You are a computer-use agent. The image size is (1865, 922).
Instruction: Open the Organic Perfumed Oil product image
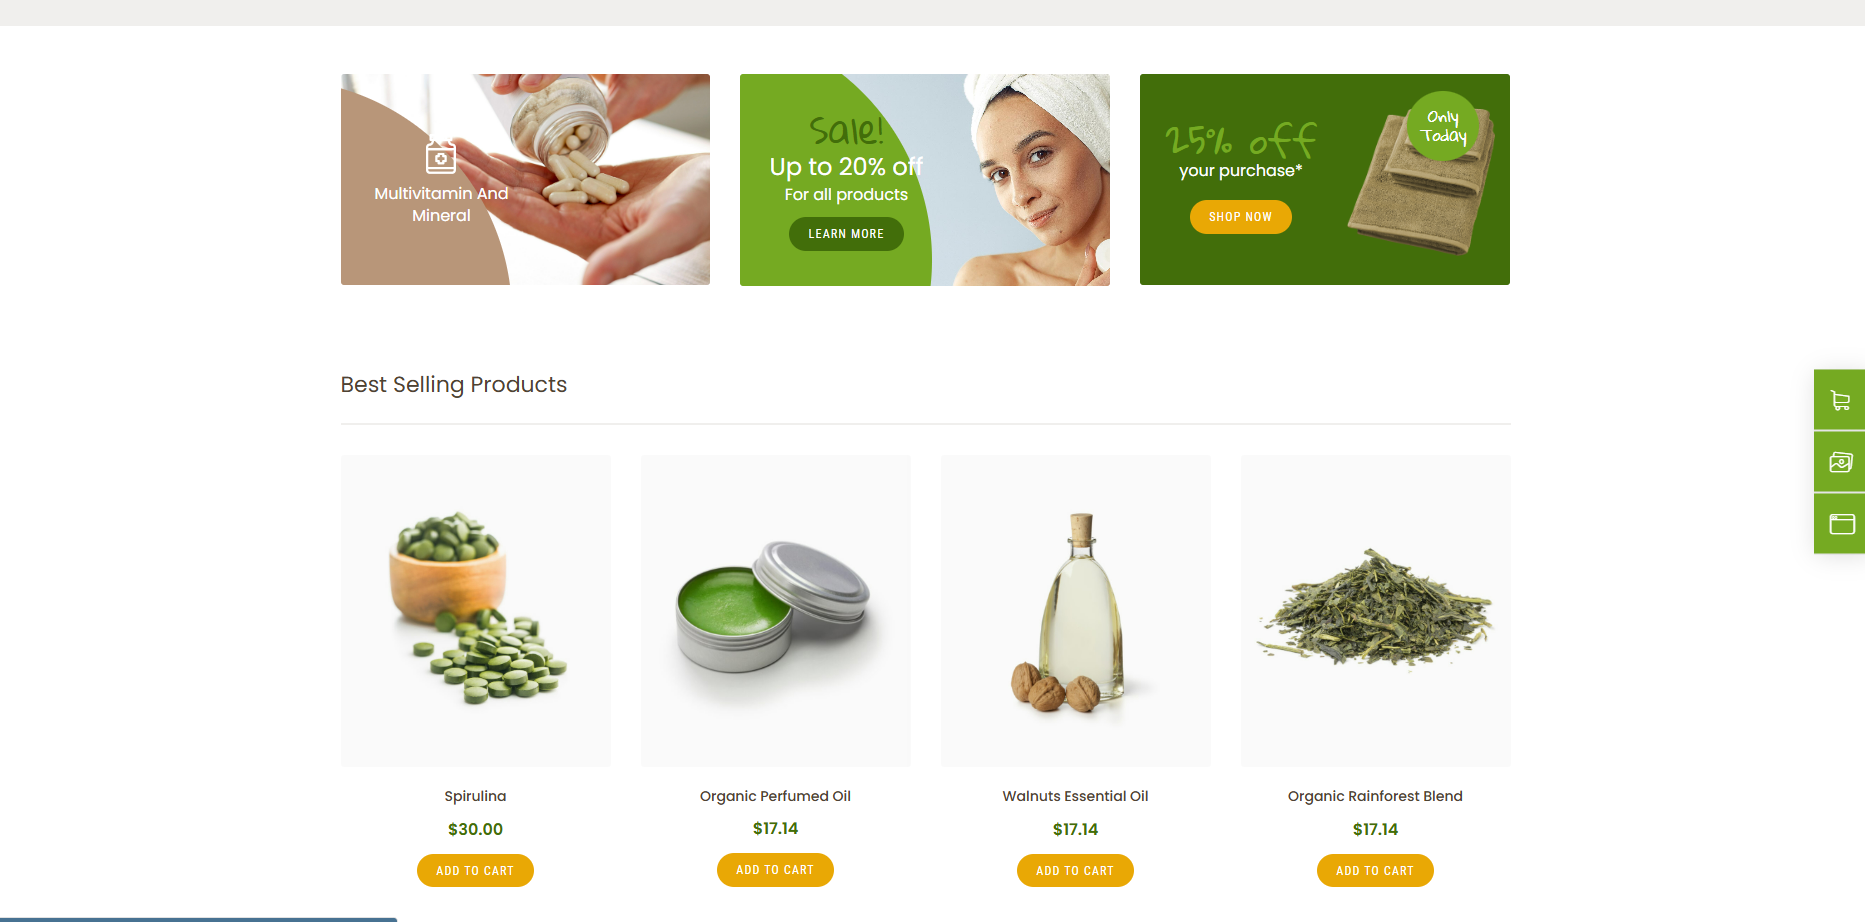coord(776,611)
